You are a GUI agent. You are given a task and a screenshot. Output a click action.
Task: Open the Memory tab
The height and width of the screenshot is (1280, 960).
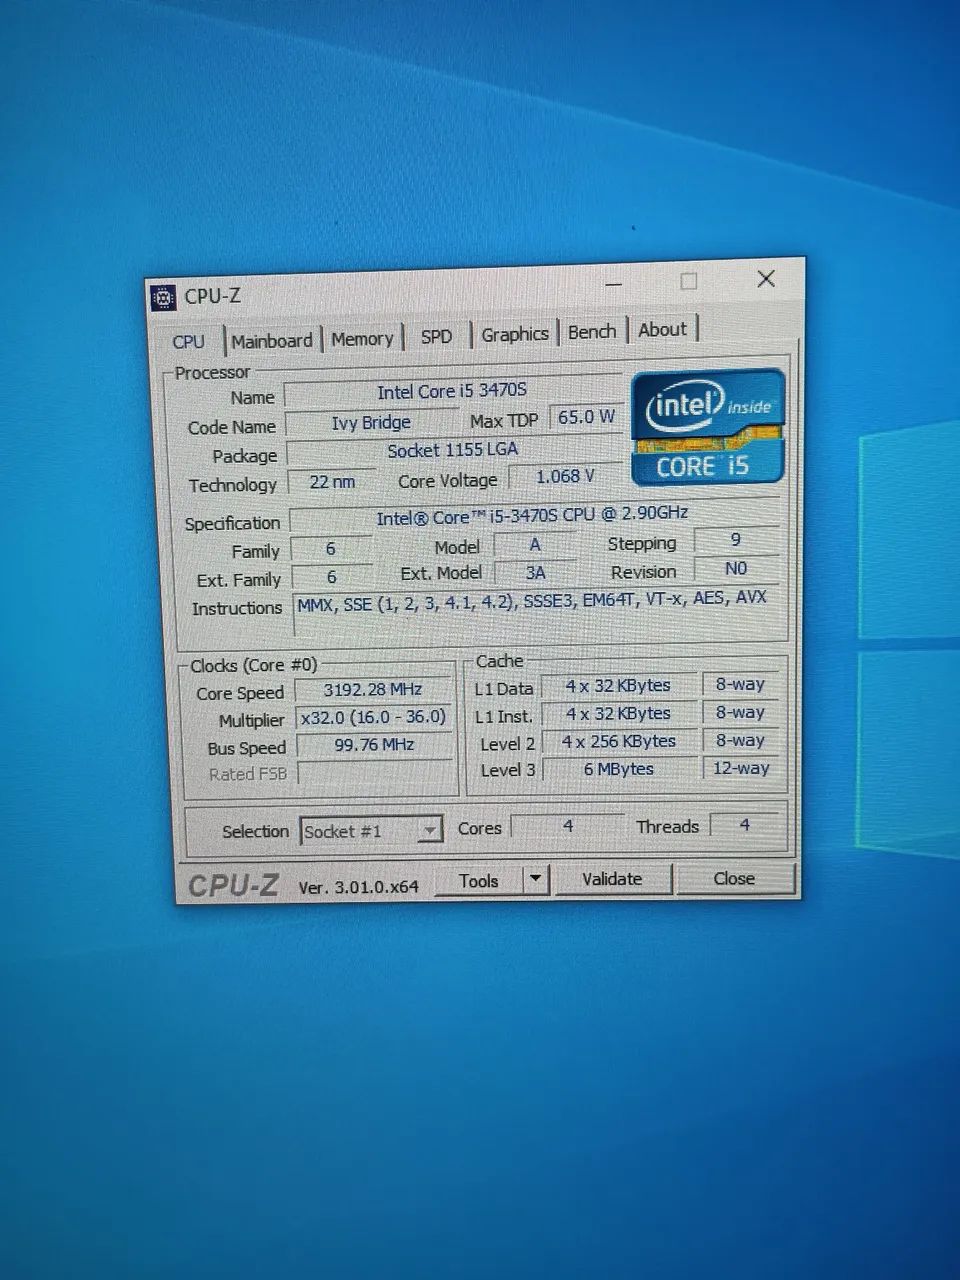point(362,339)
